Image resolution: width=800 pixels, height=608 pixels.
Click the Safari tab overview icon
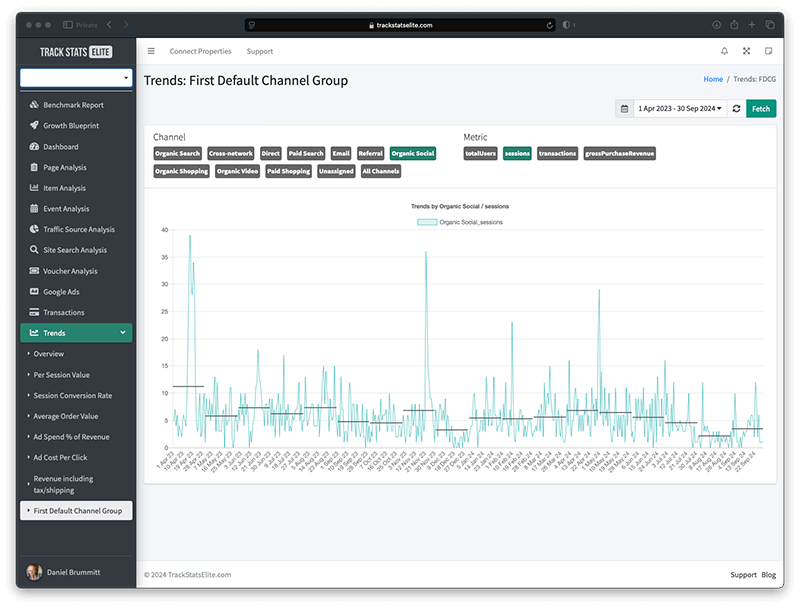coord(770,24)
